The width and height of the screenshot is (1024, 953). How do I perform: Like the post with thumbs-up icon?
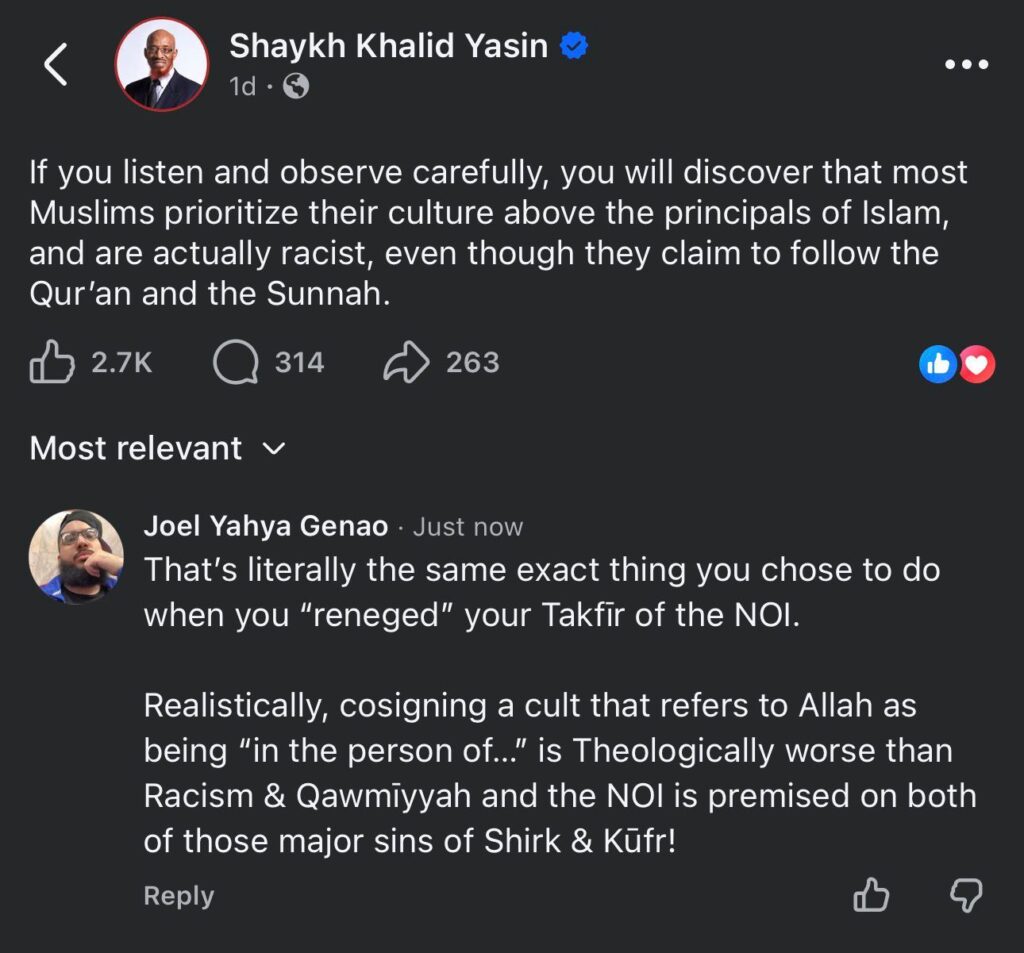point(52,362)
